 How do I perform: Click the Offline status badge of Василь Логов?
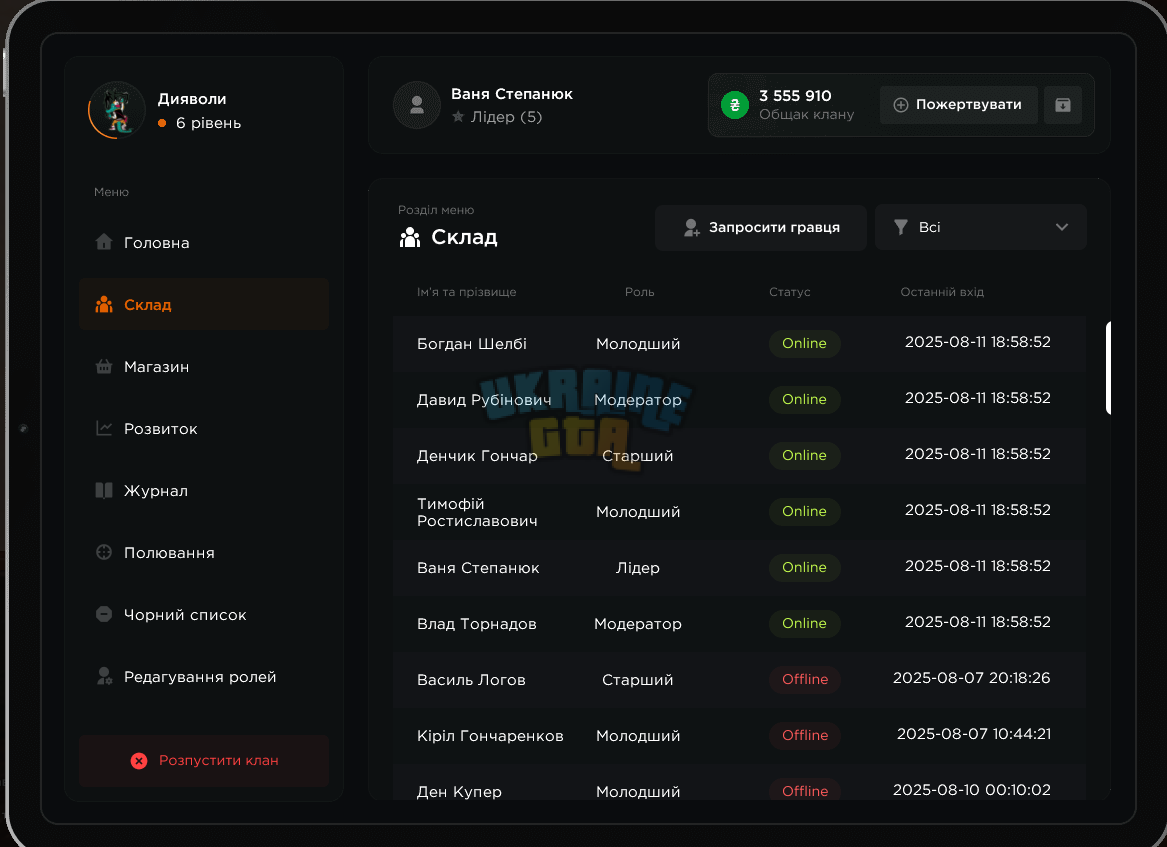point(805,679)
